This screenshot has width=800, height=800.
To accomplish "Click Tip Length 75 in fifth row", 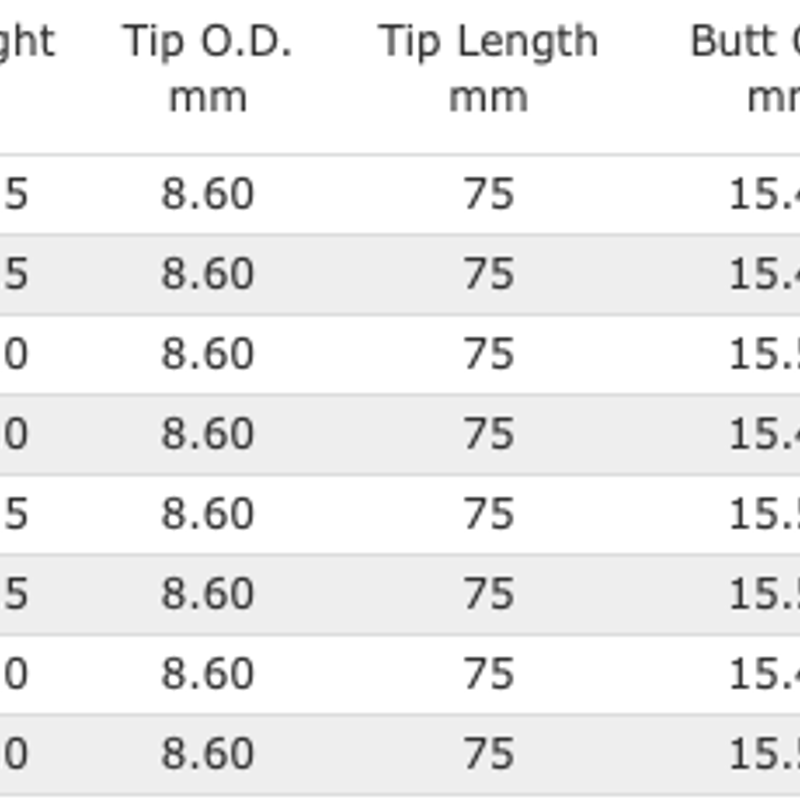I will pyautogui.click(x=488, y=514).
